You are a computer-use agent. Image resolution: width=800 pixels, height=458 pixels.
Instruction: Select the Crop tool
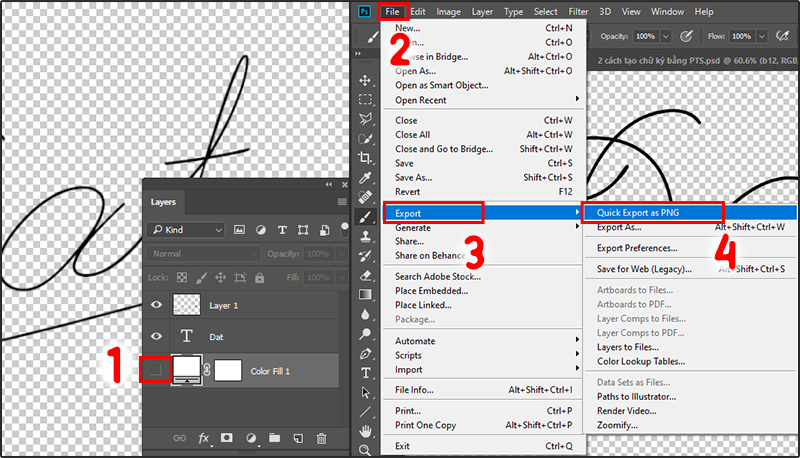(x=366, y=157)
